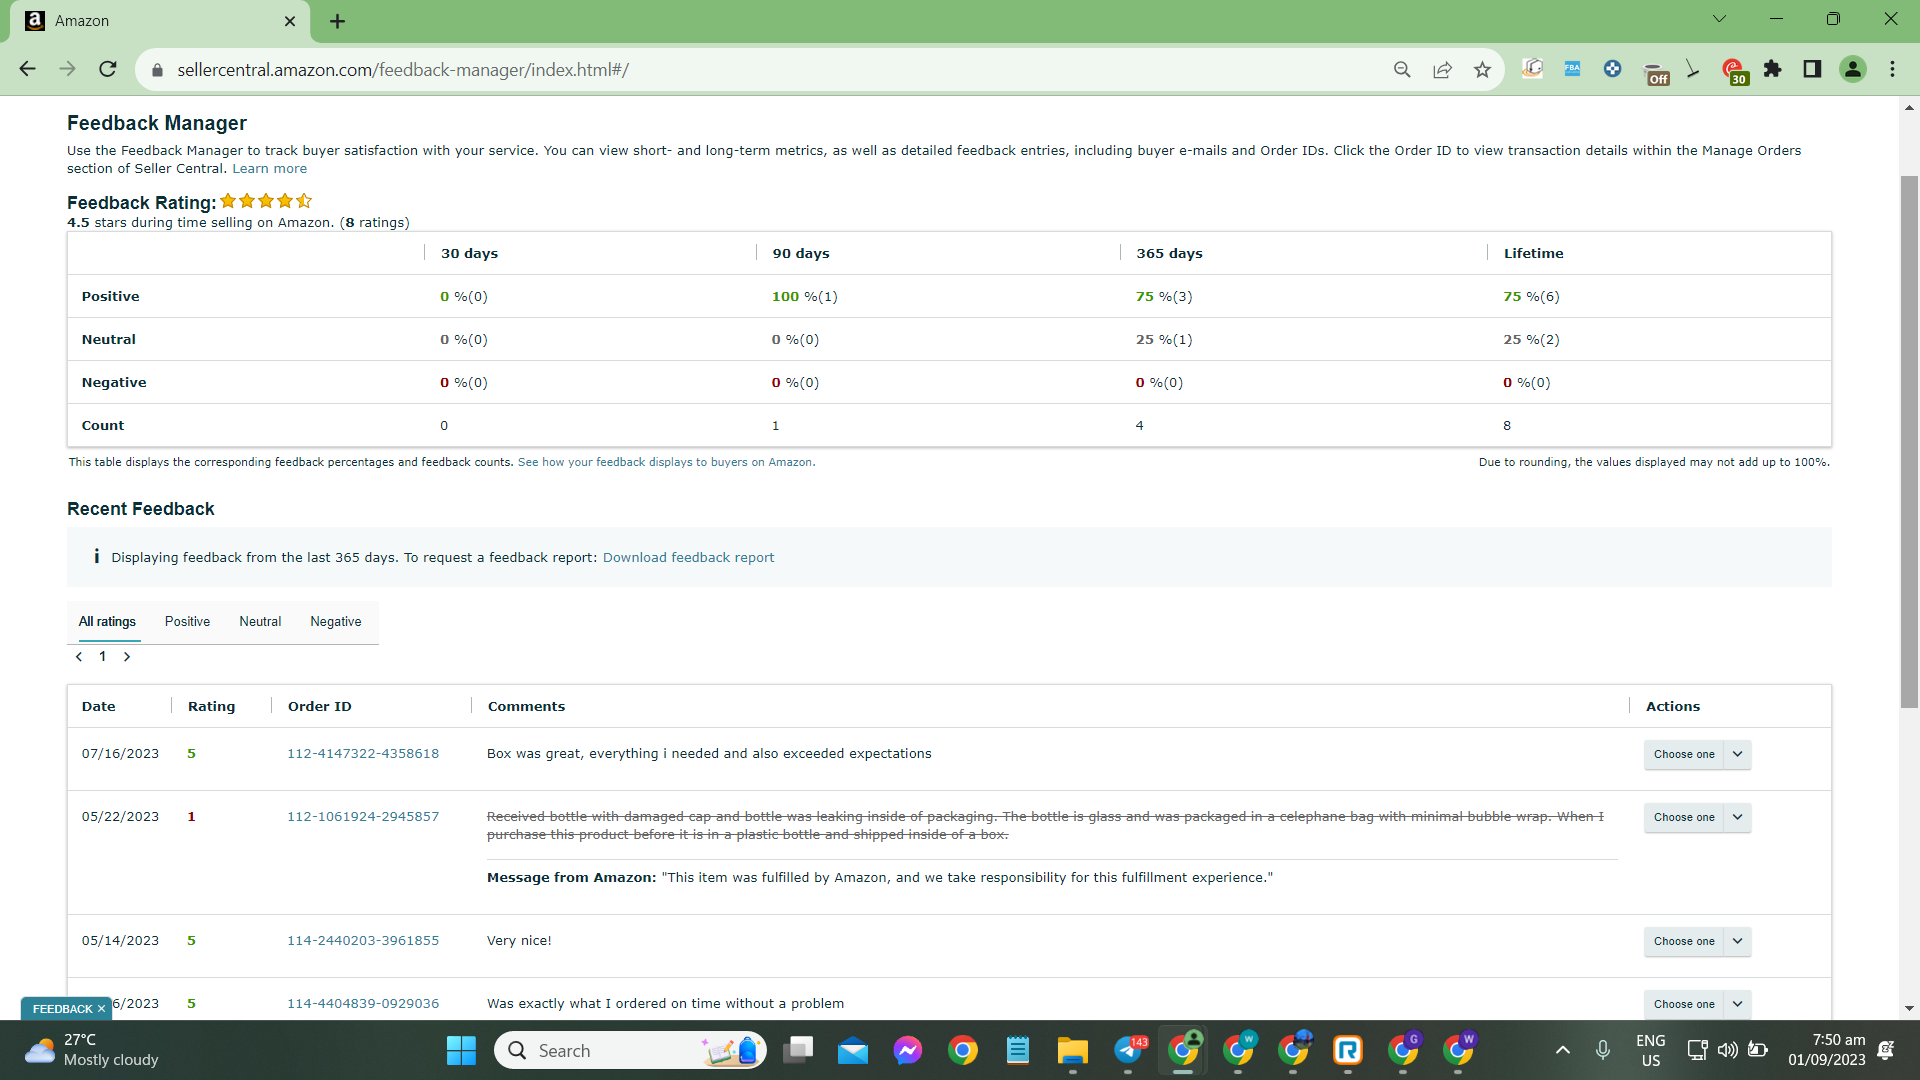Switch to the Positive feedback tab

[187, 622]
